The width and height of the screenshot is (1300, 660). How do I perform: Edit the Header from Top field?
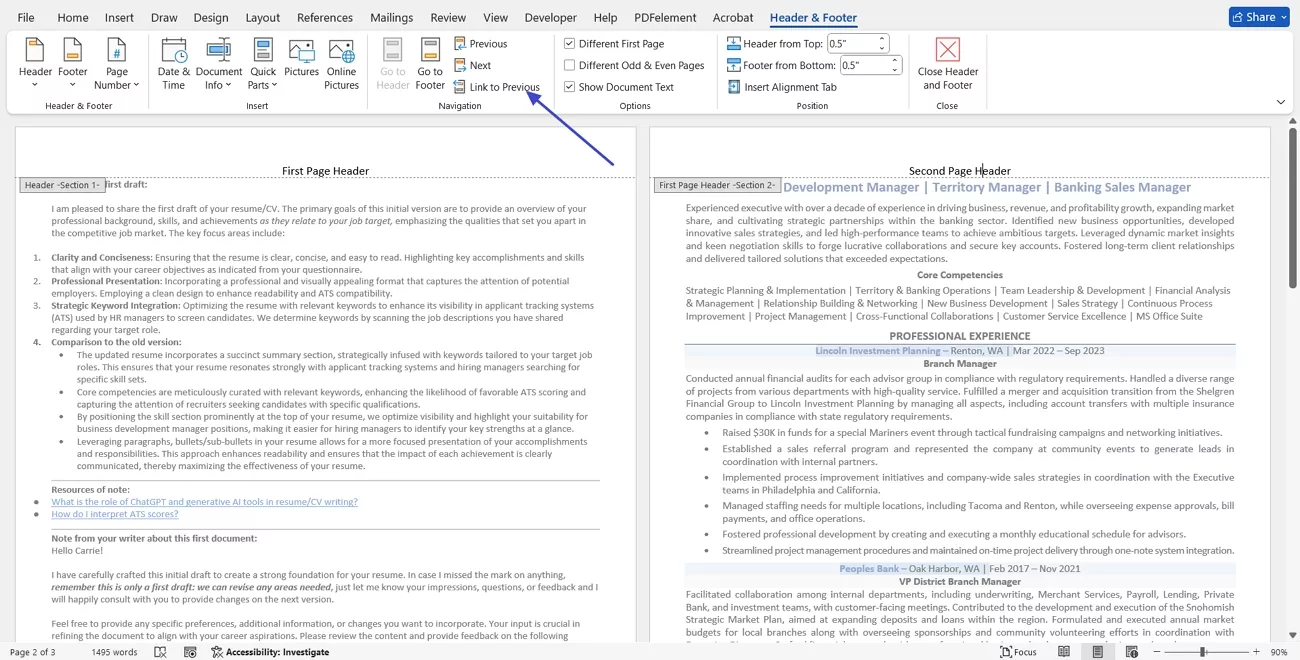click(x=852, y=44)
